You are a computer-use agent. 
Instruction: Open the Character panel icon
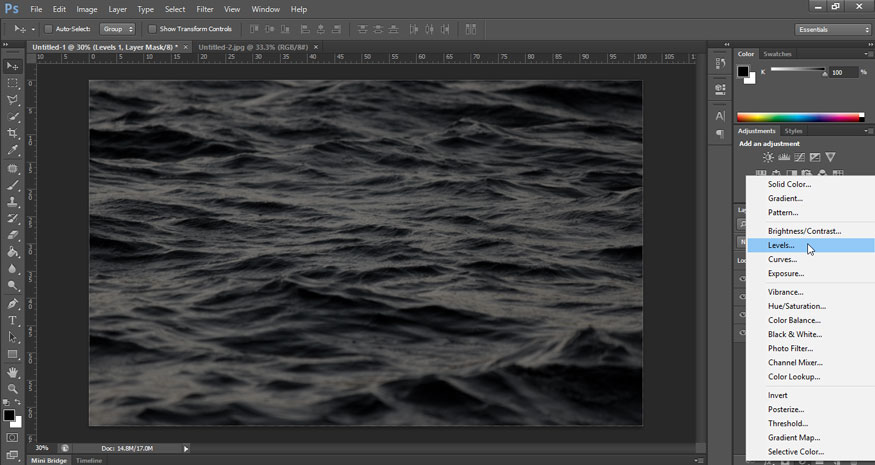pyautogui.click(x=720, y=116)
